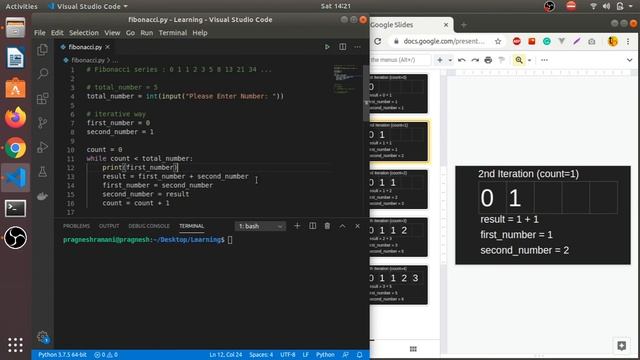The width and height of the screenshot is (640, 360).
Task: Add a new slide with plus button
Action: pos(440,60)
